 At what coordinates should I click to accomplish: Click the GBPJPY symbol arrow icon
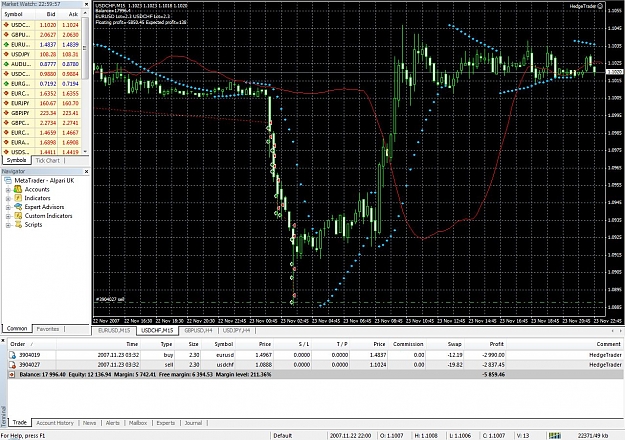(x=6, y=113)
